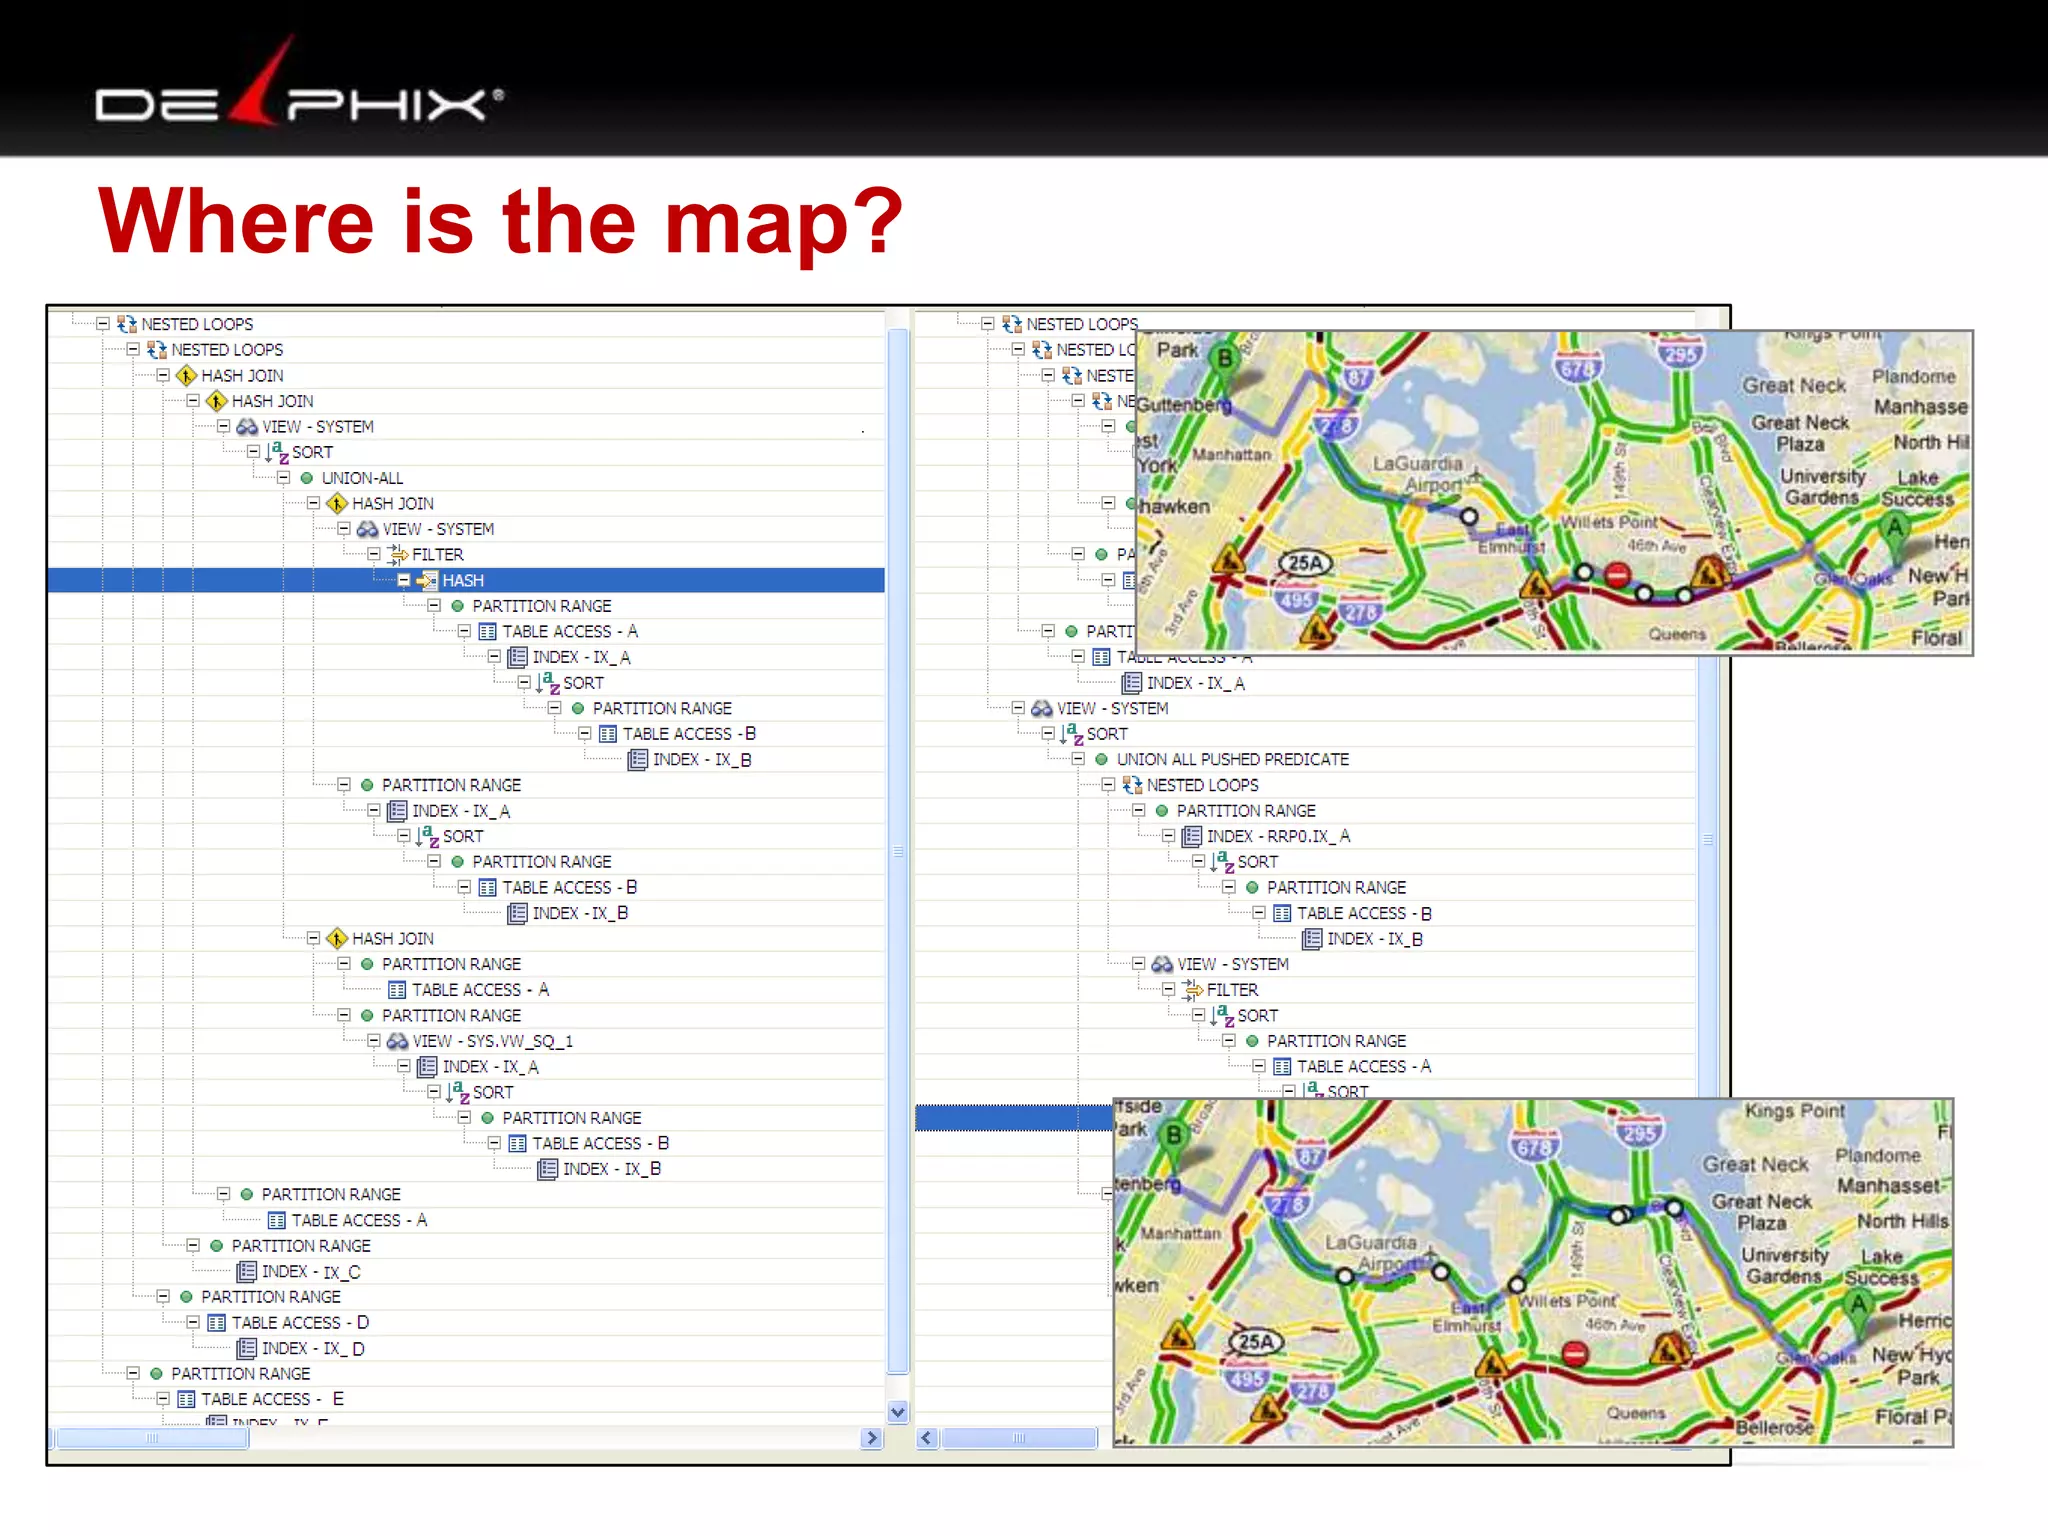This screenshot has width=2048, height=1536.
Task: Click binoculars icon of VIEW - SYS.VW_SQ_1
Action: [x=397, y=1041]
